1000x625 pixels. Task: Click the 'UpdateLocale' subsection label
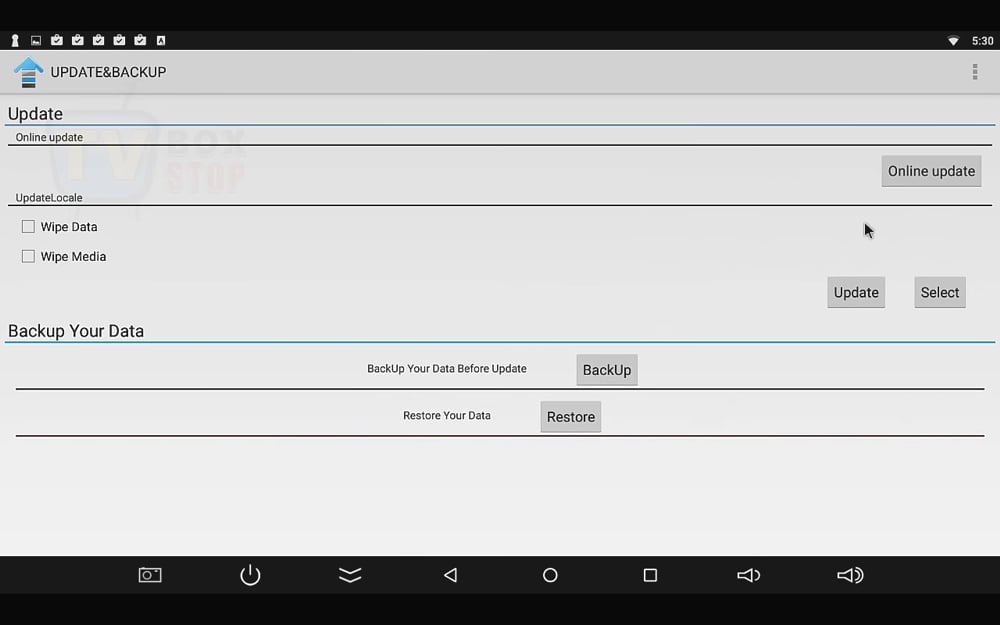[x=48, y=198]
